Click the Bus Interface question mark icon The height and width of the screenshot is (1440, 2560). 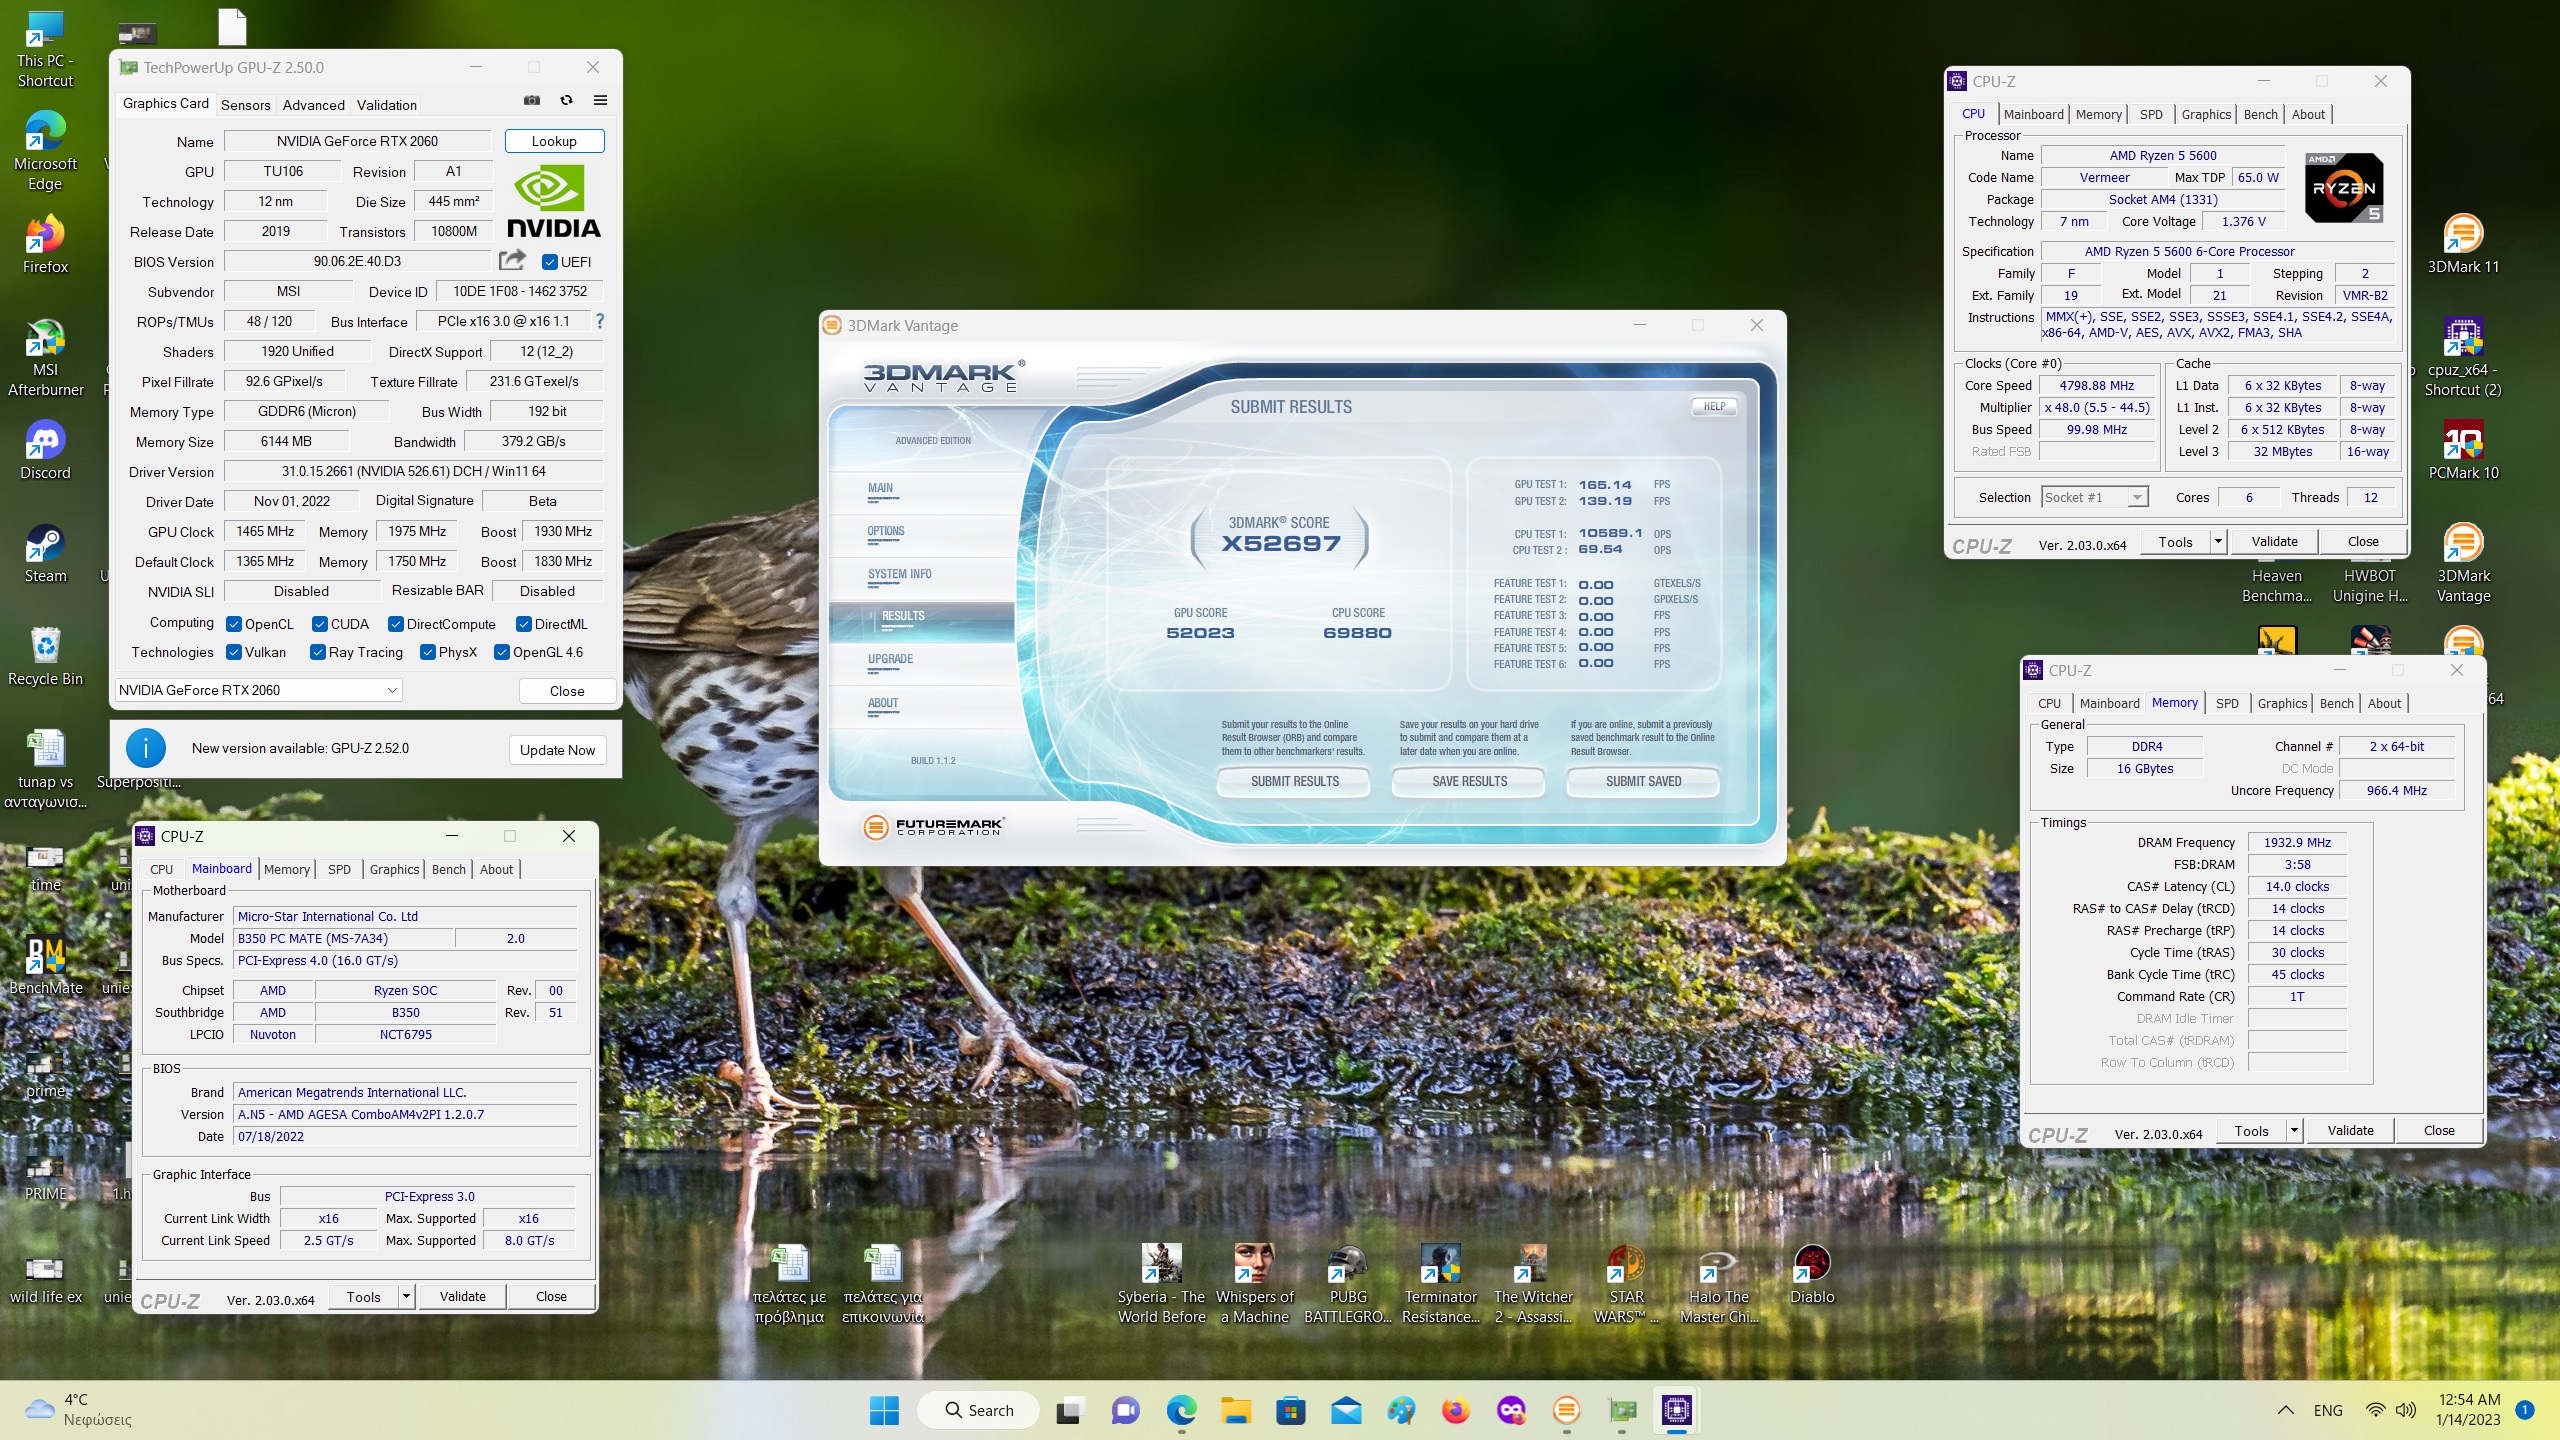coord(599,321)
